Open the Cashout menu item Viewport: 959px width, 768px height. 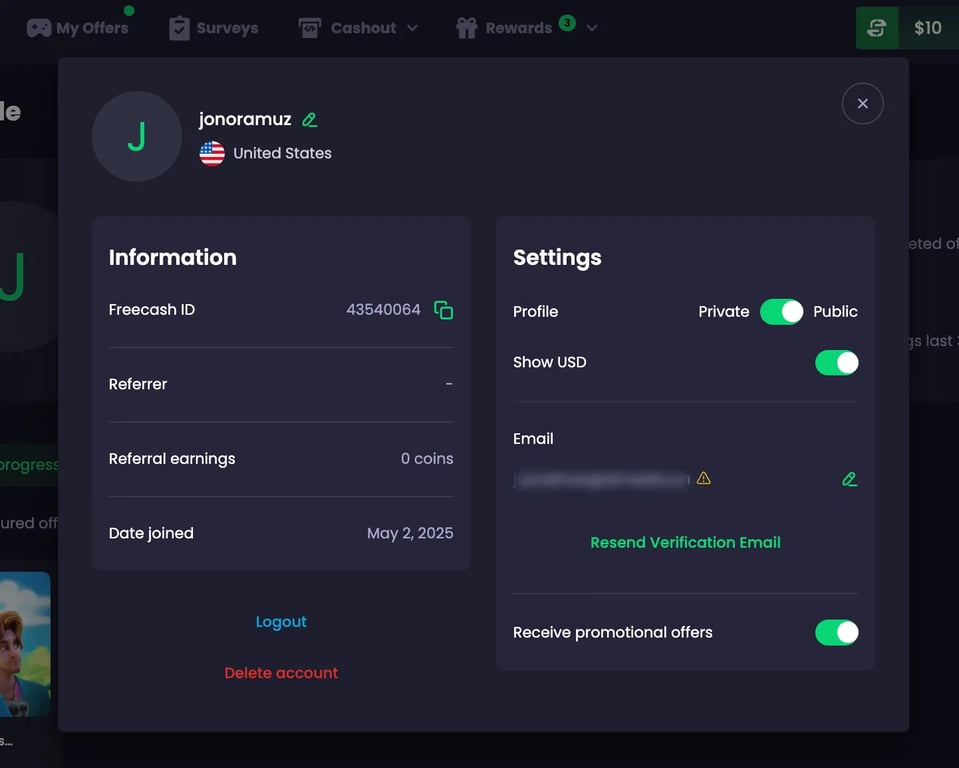point(358,28)
